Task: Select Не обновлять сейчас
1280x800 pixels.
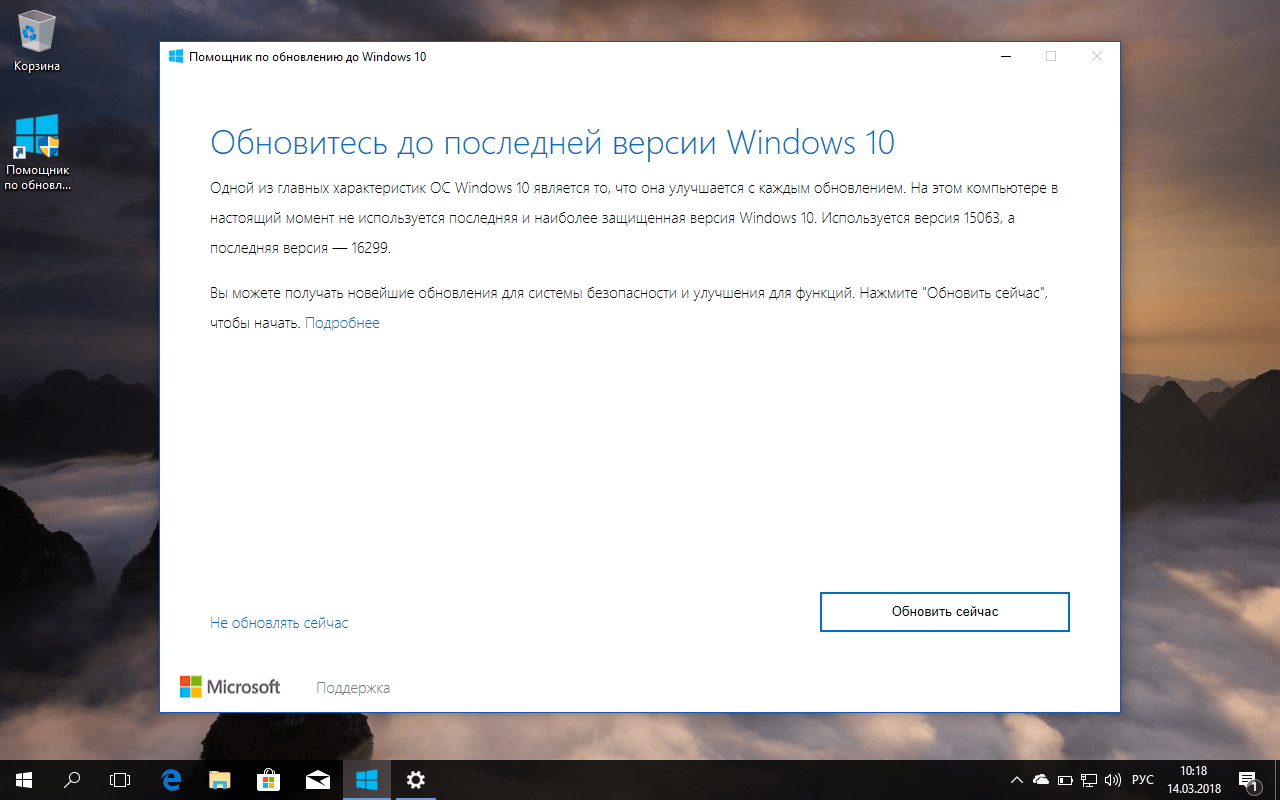Action: click(x=279, y=622)
